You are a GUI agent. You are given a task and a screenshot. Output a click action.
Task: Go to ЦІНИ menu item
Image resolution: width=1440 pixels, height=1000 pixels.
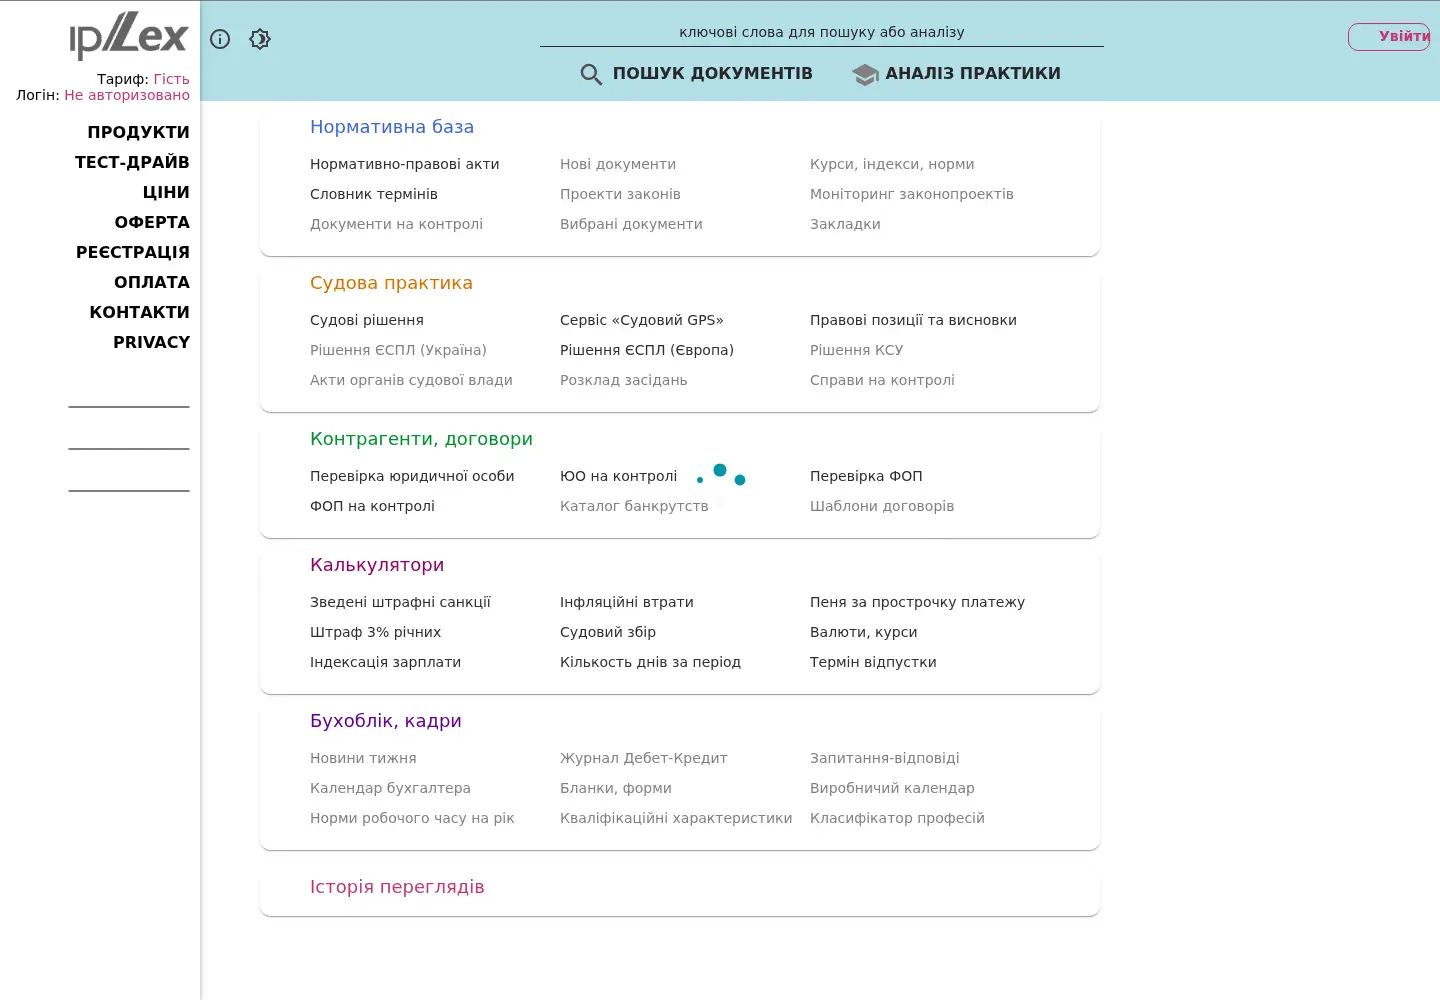click(166, 192)
